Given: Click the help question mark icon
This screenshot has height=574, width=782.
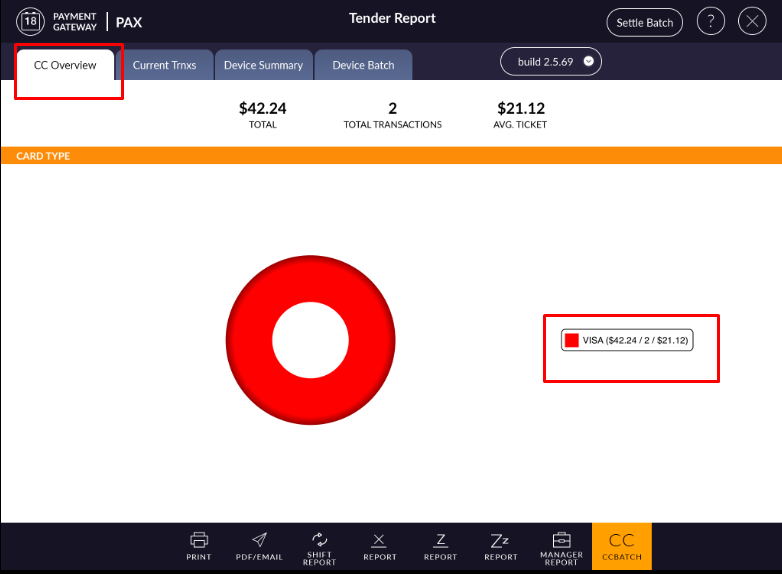Looking at the screenshot, I should click(x=710, y=22).
